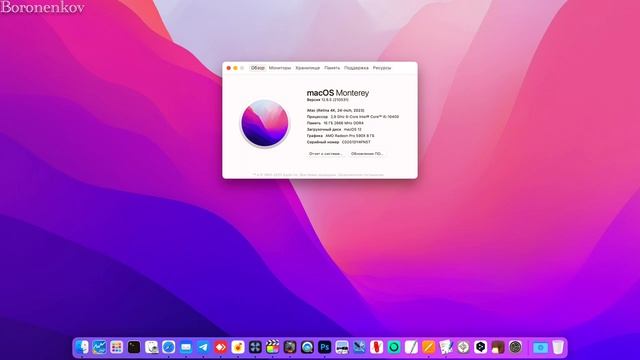Open Launchpad from the Dock
The image size is (640, 360).
(117, 347)
